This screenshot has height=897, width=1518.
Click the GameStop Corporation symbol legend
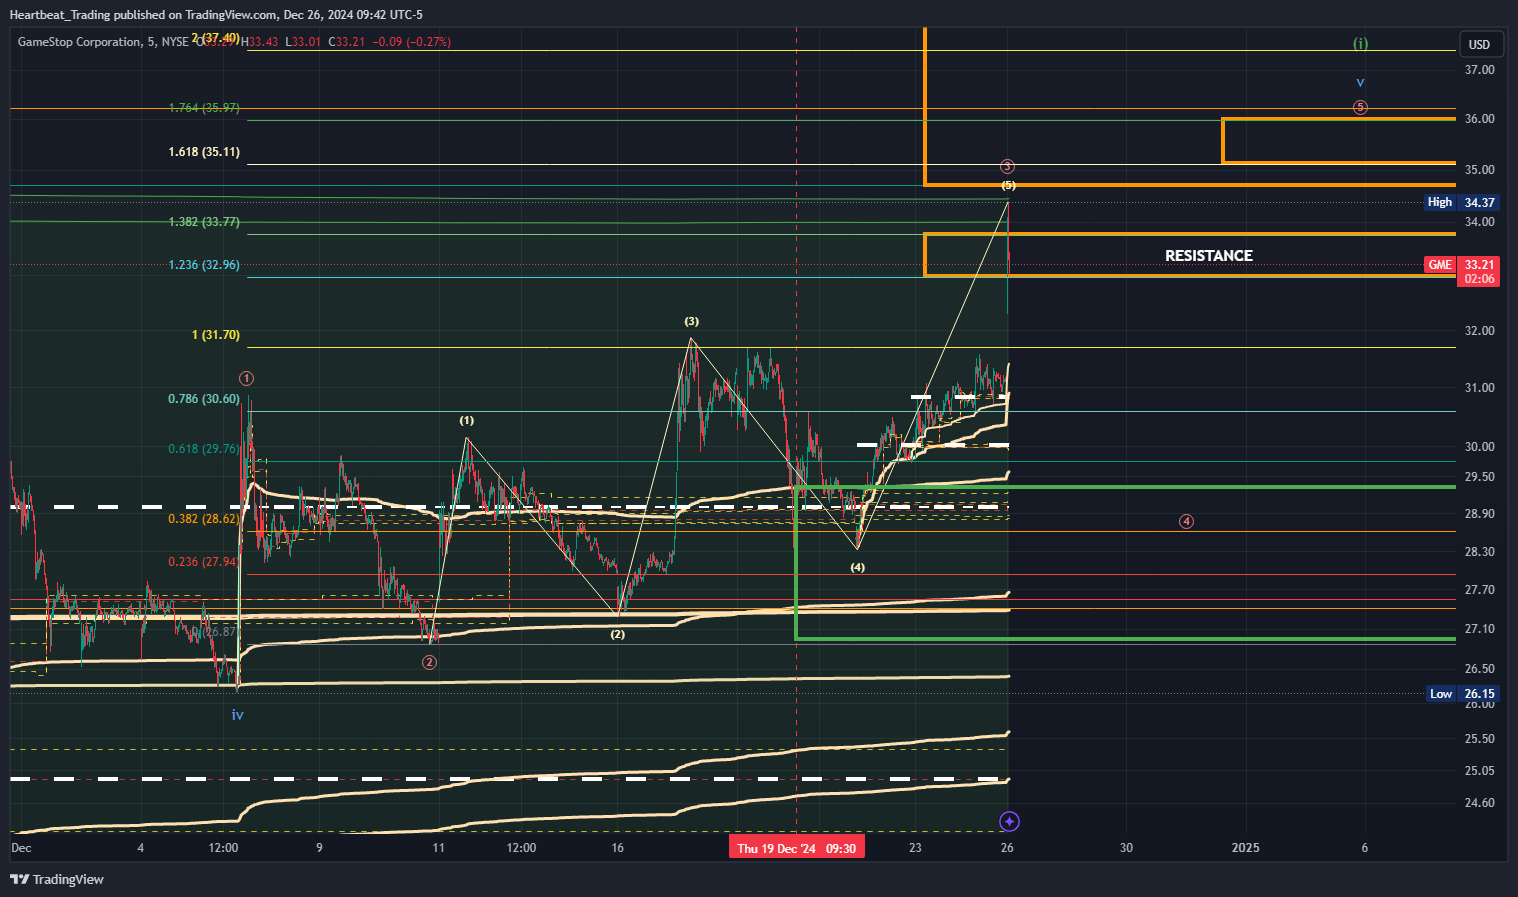coord(103,42)
